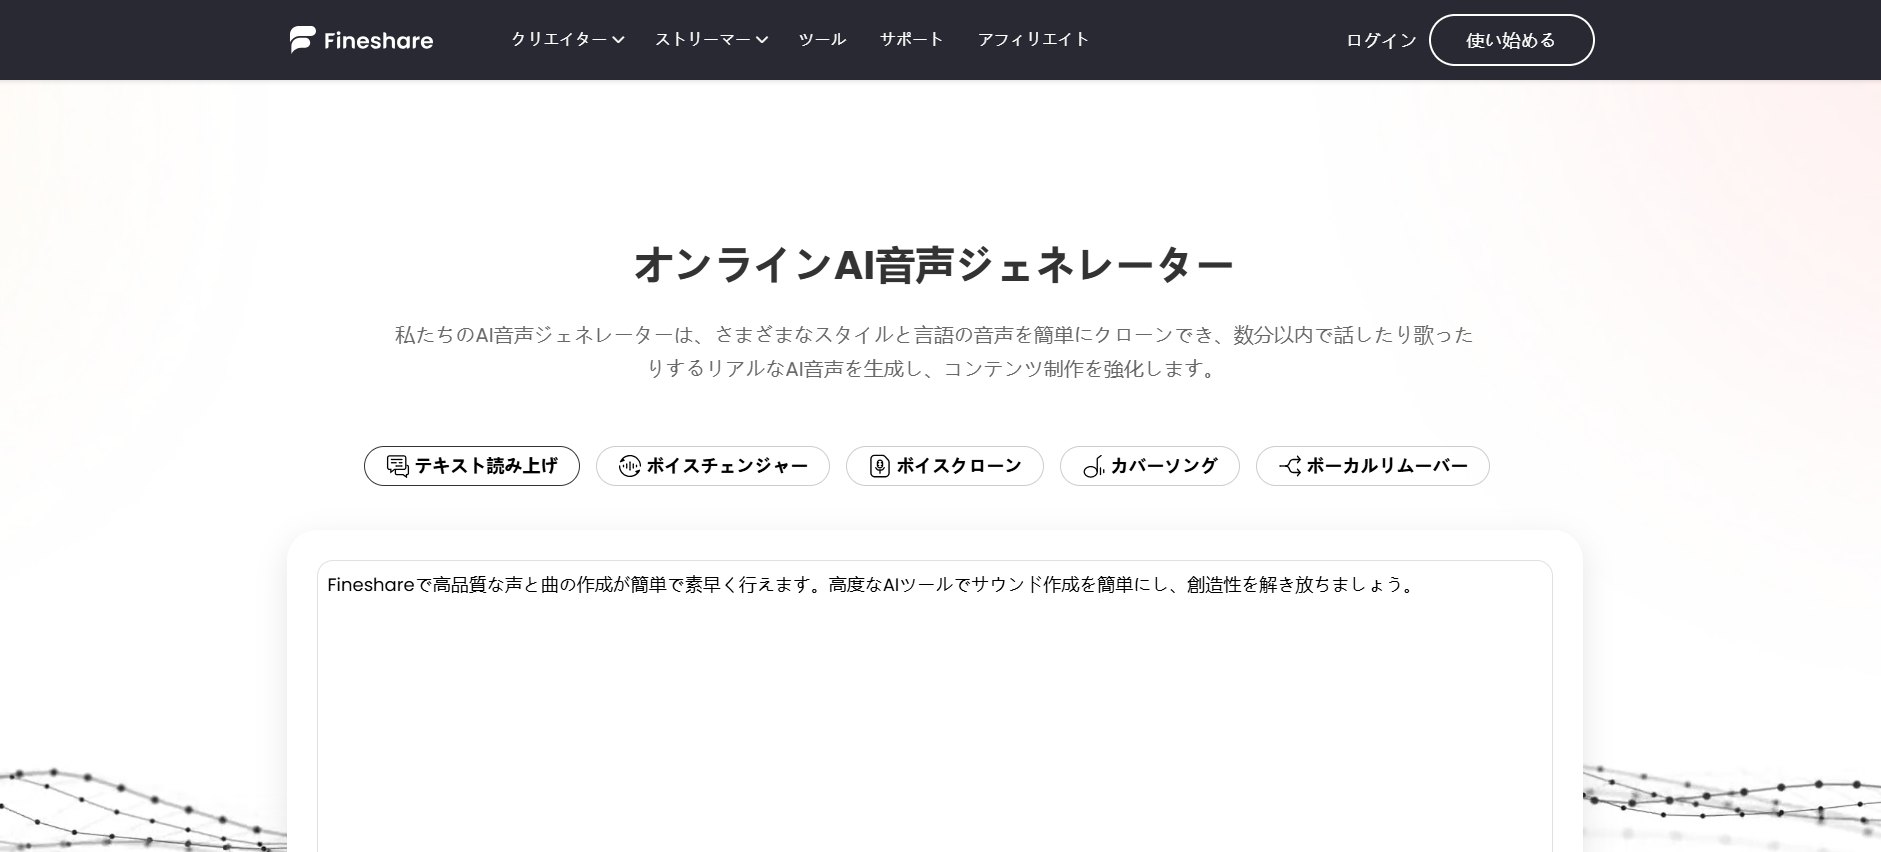
Task: Click the chevron next to ストリーマー
Action: 762,40
